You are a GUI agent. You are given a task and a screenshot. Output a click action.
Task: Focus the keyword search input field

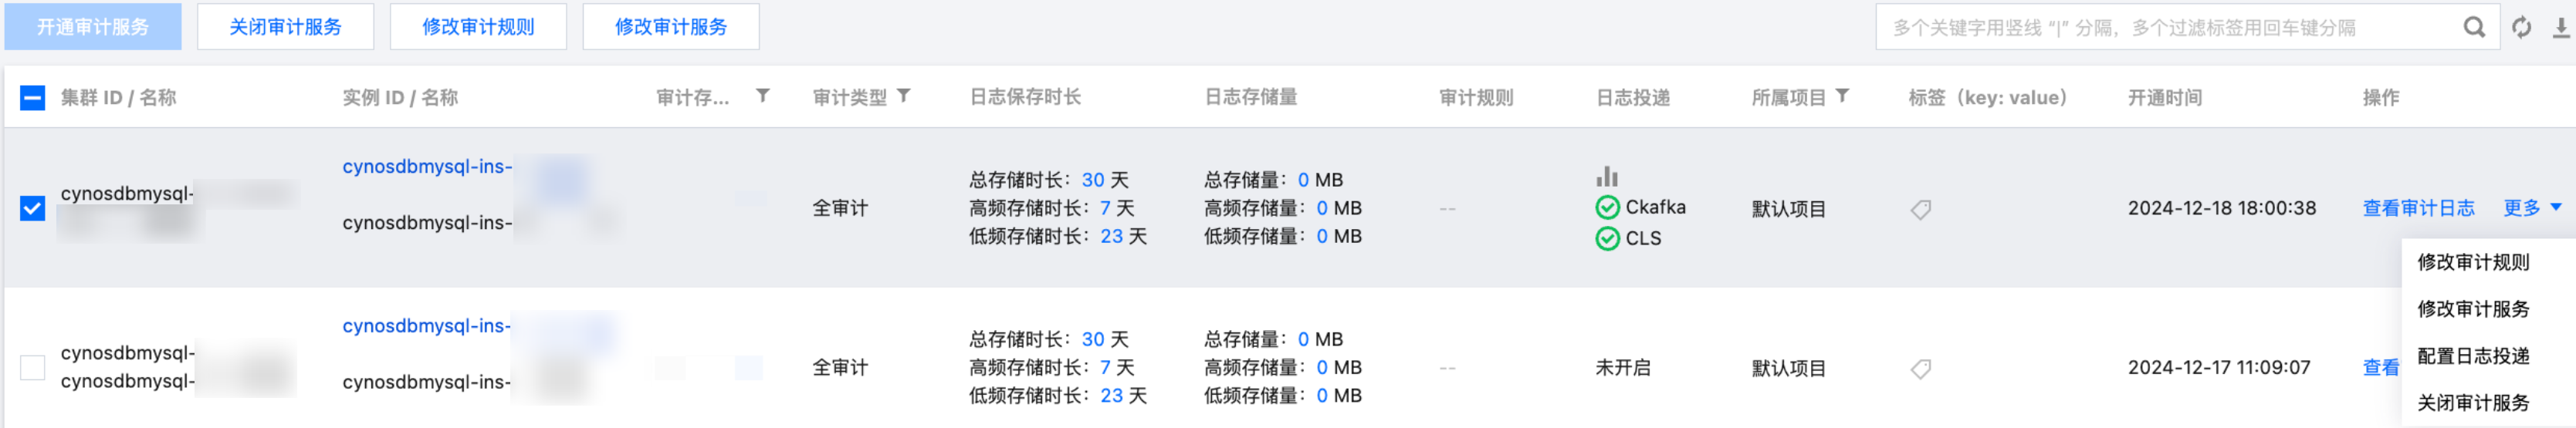[x=2165, y=27]
